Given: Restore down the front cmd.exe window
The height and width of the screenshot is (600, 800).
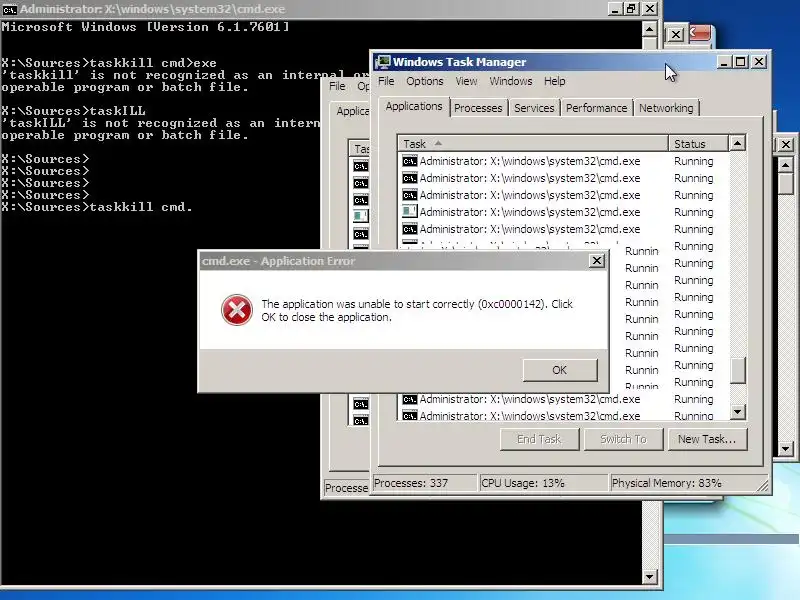Looking at the screenshot, I should [x=632, y=9].
